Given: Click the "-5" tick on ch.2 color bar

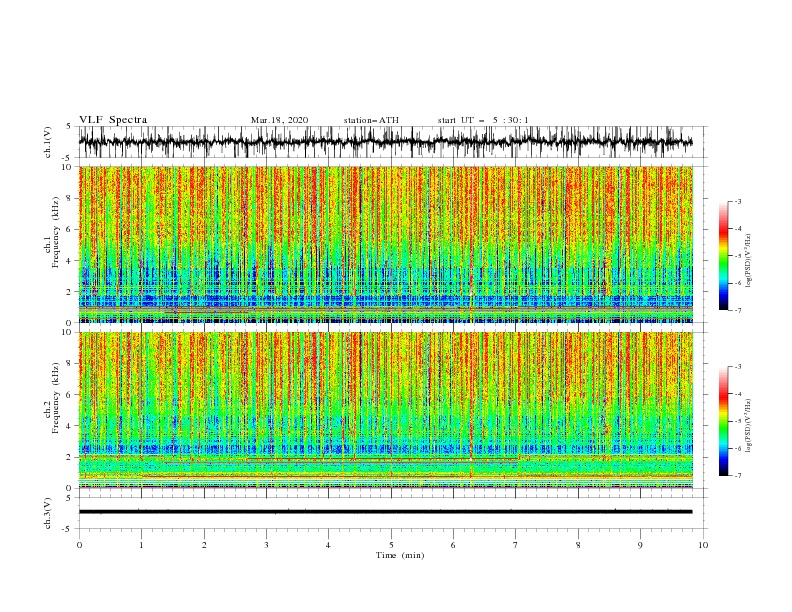Looking at the screenshot, I should (x=737, y=421).
